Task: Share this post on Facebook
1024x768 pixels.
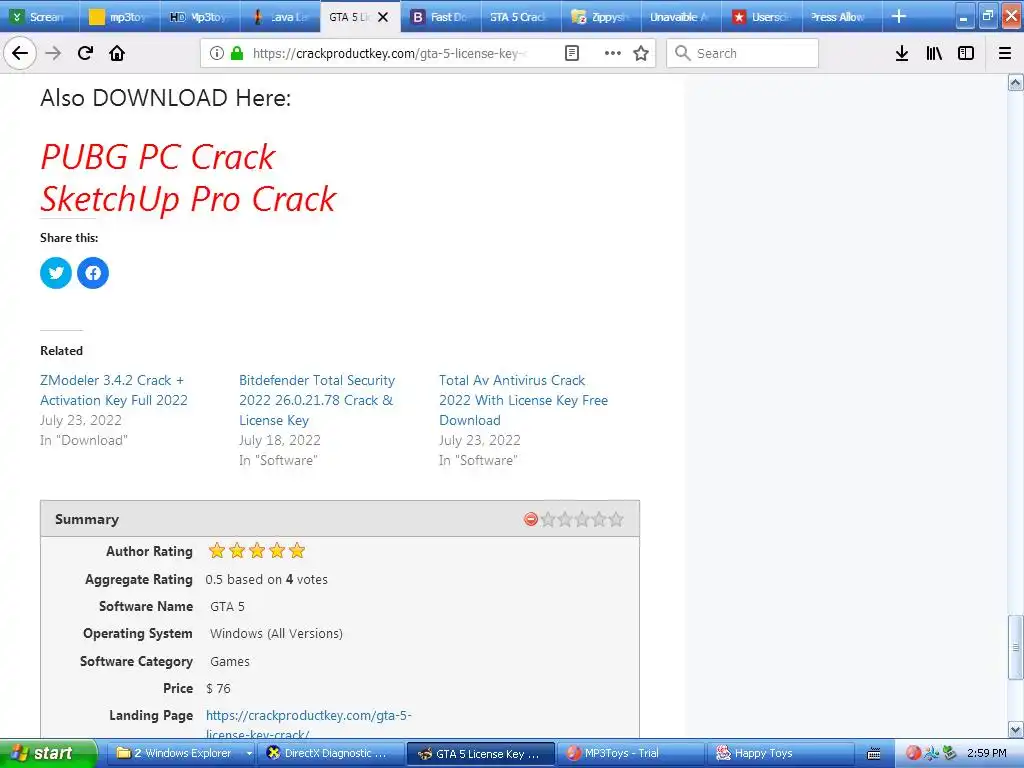Action: (x=93, y=273)
